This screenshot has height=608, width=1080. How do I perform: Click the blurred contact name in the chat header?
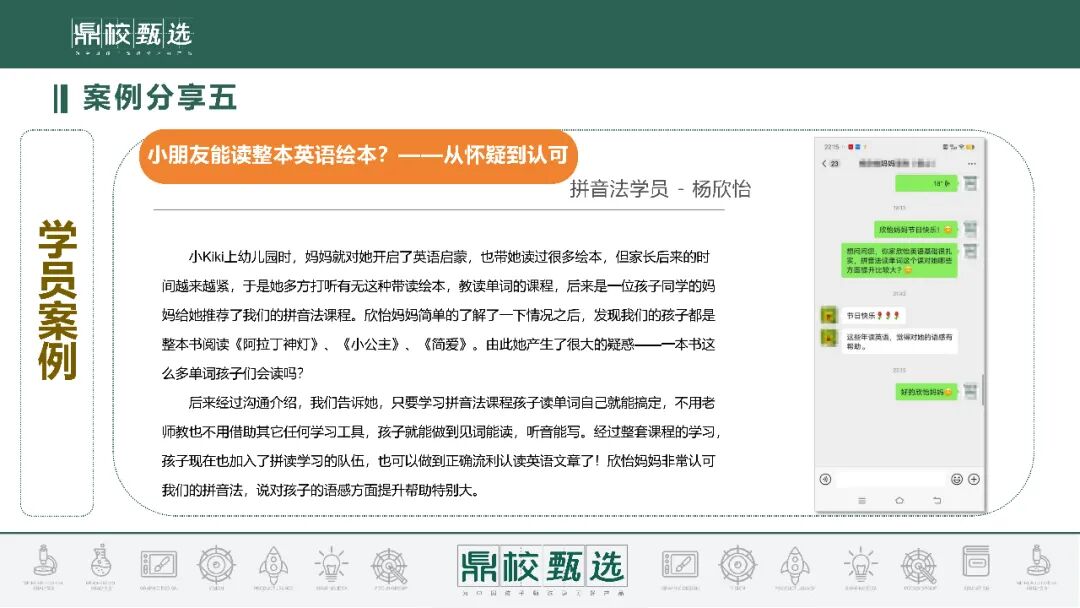click(x=897, y=164)
